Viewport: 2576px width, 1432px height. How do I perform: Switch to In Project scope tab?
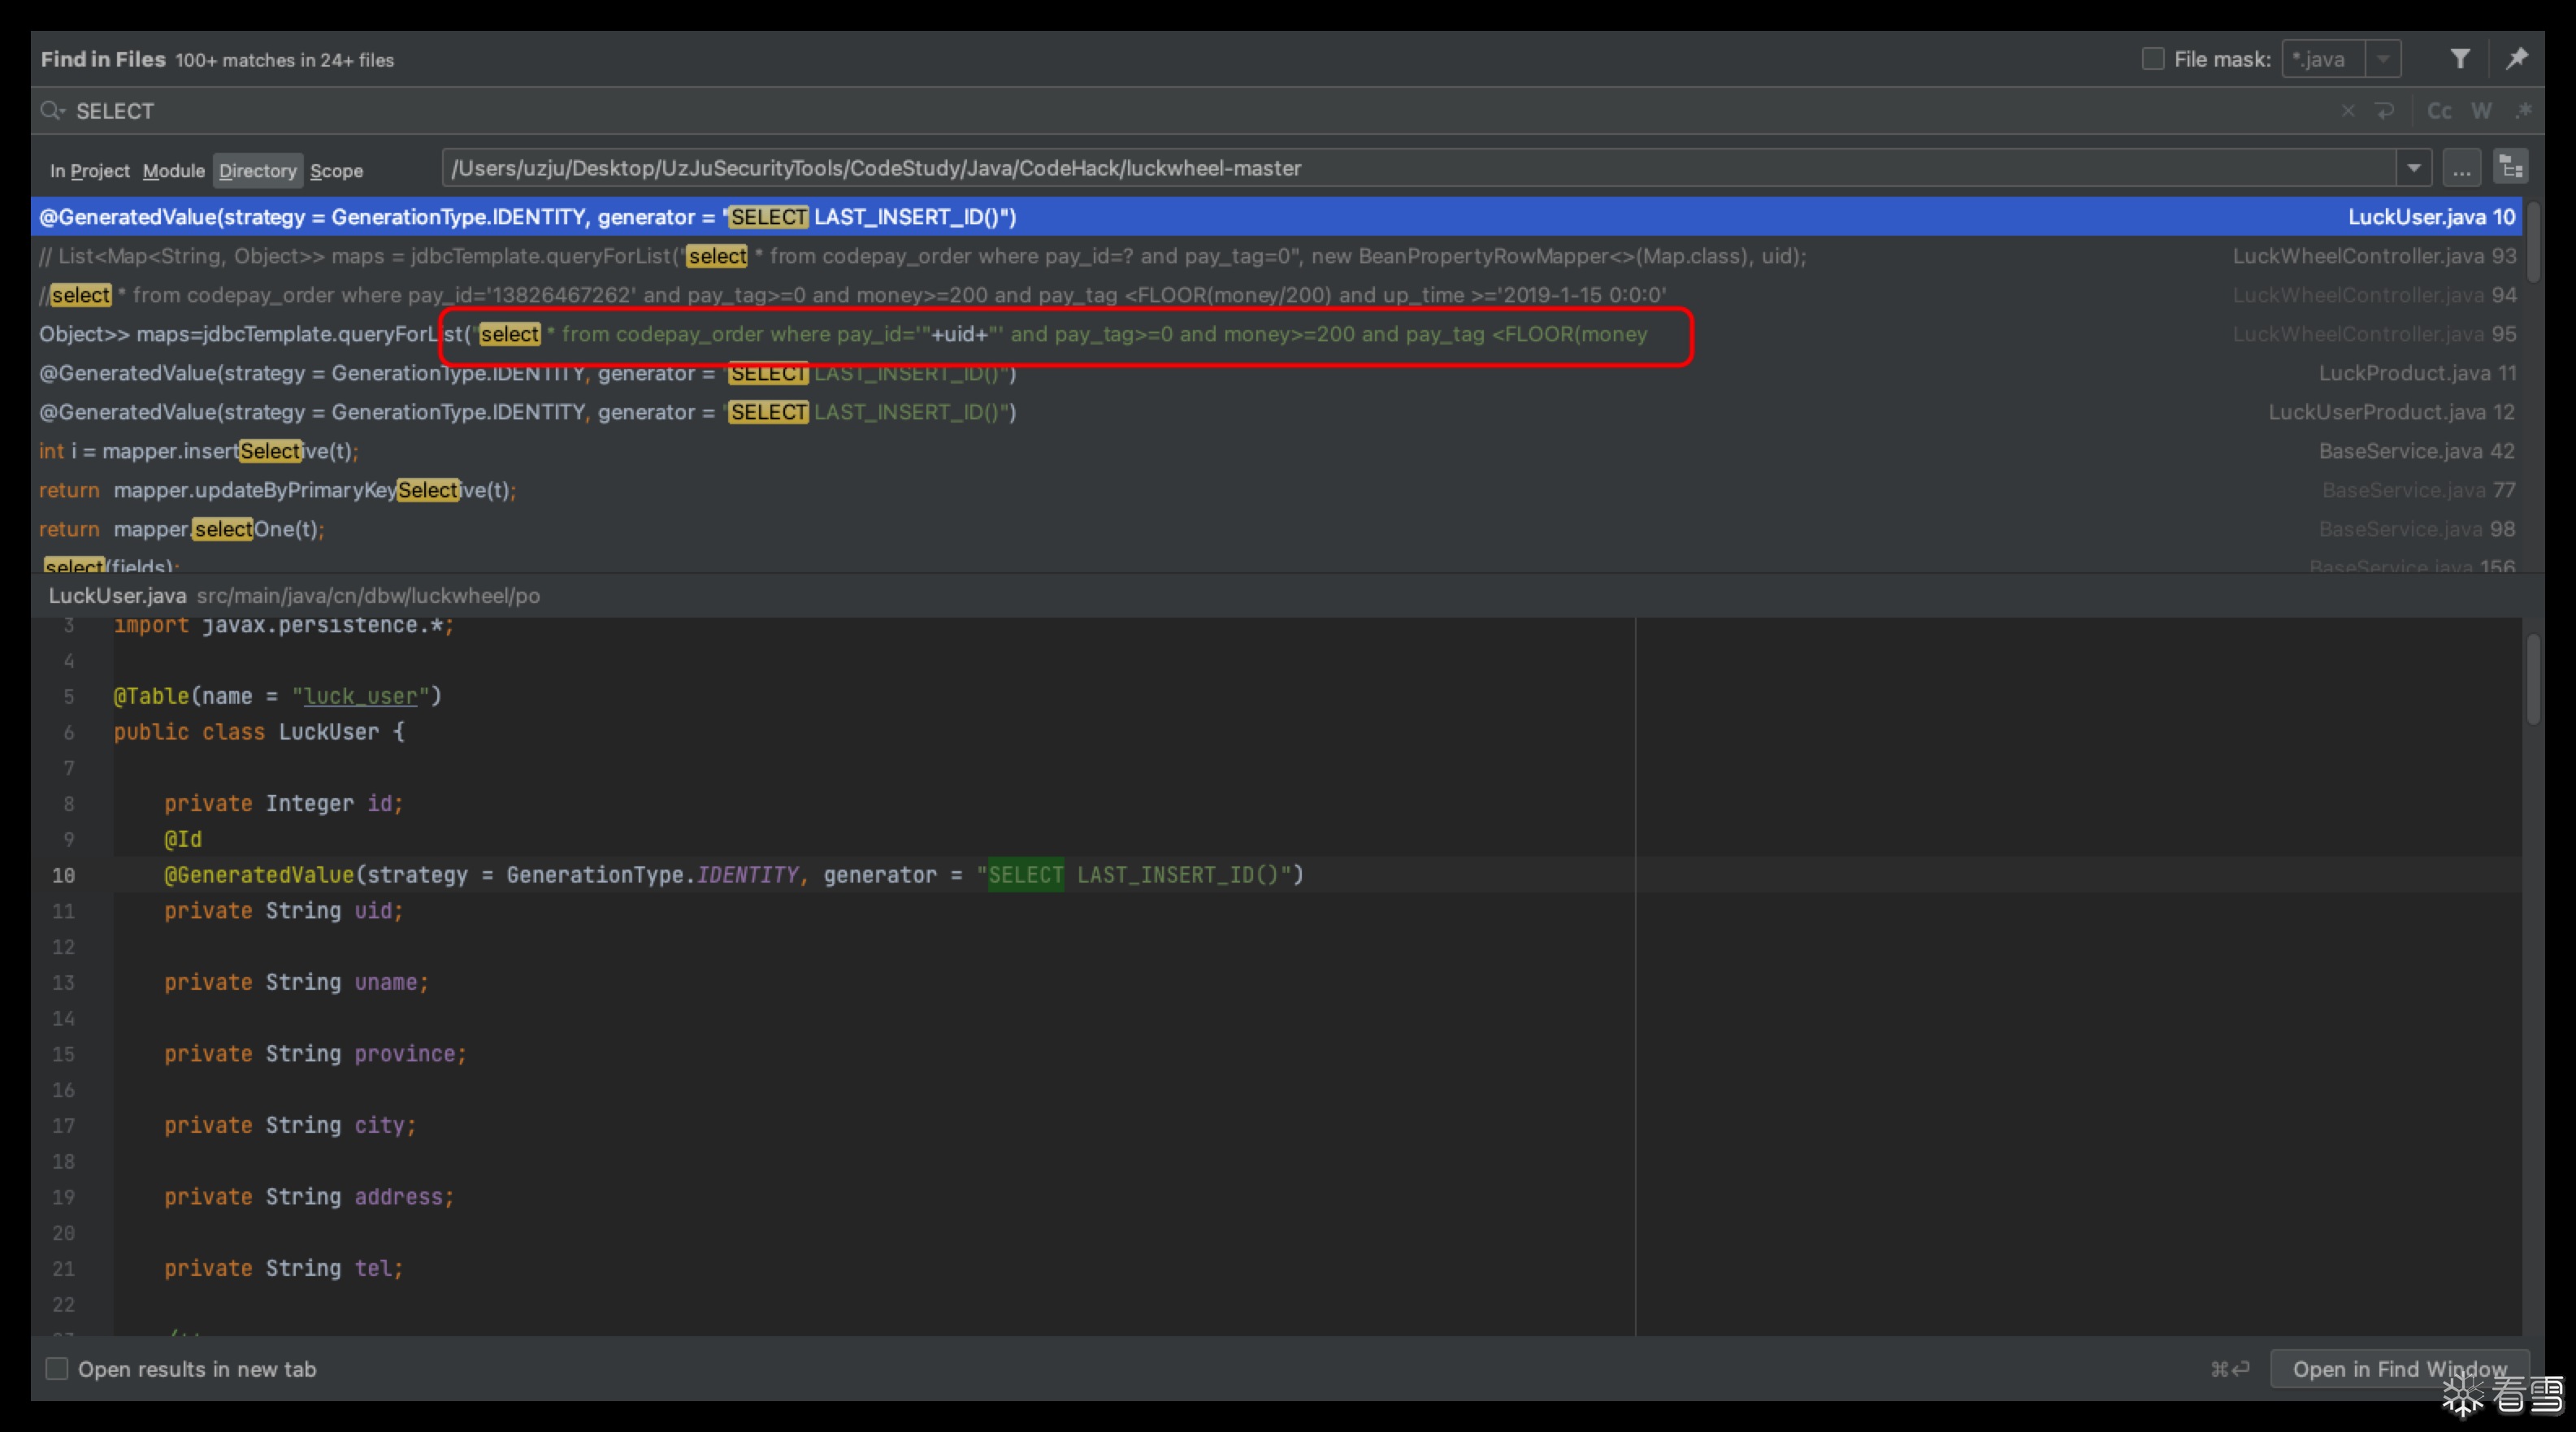pyautogui.click(x=90, y=171)
